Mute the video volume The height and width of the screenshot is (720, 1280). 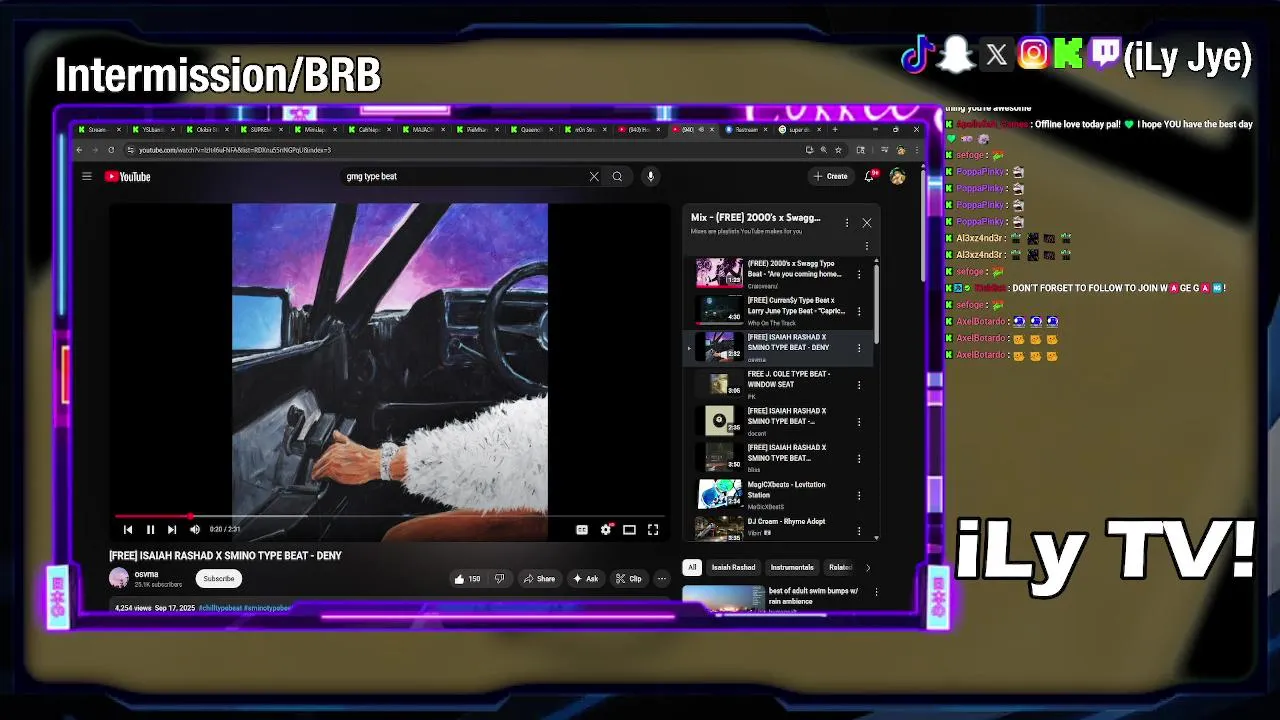(x=195, y=530)
